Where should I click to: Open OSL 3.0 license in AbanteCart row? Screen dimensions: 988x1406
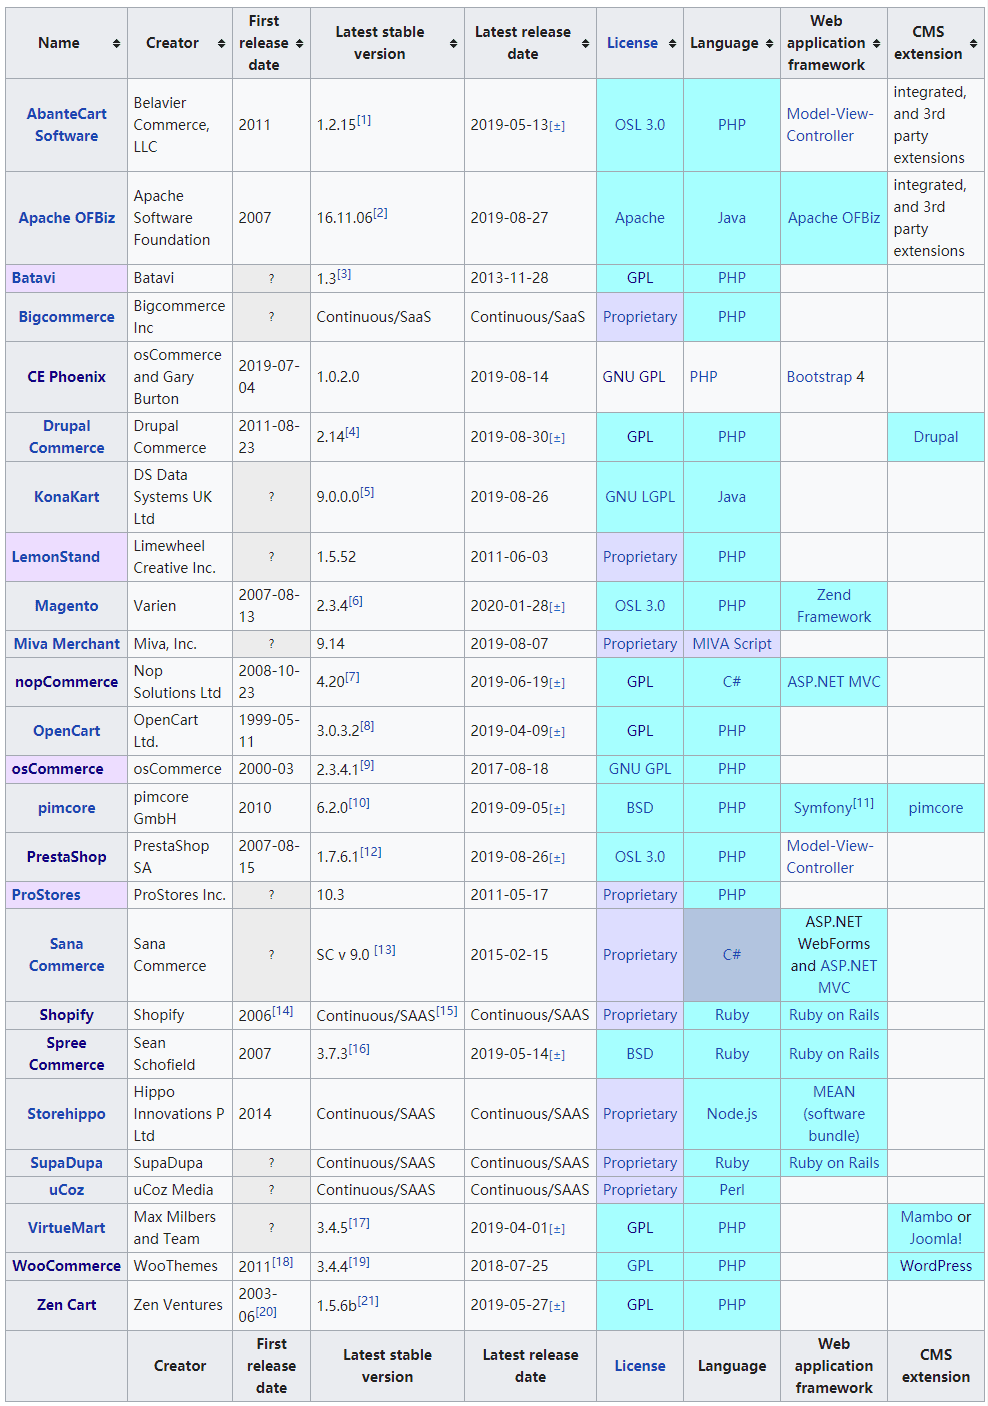[640, 125]
